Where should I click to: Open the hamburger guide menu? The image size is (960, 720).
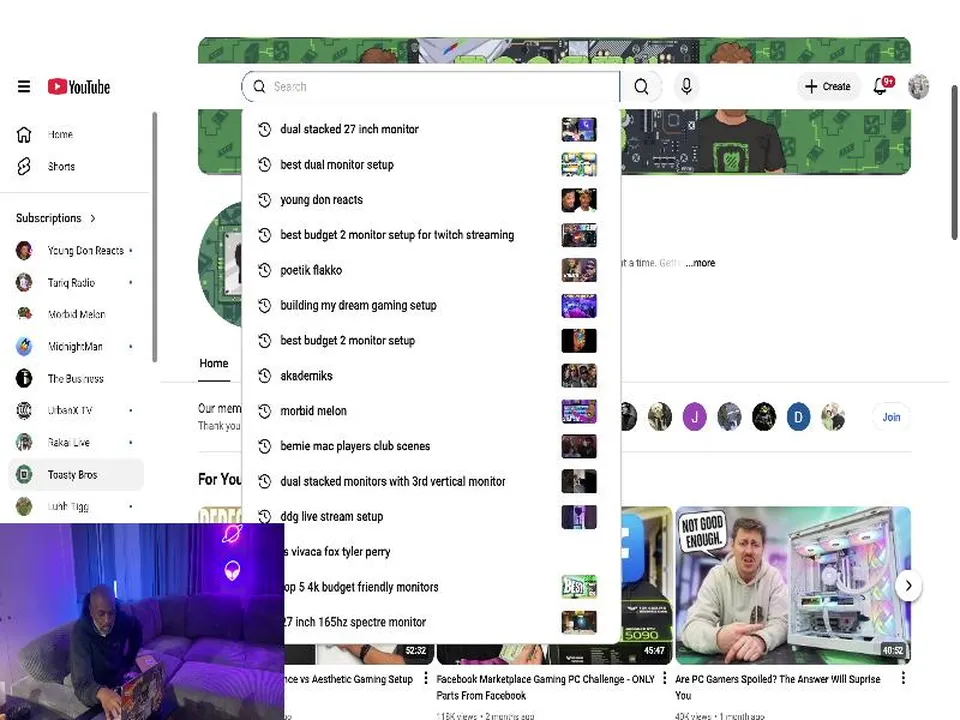[x=24, y=86]
